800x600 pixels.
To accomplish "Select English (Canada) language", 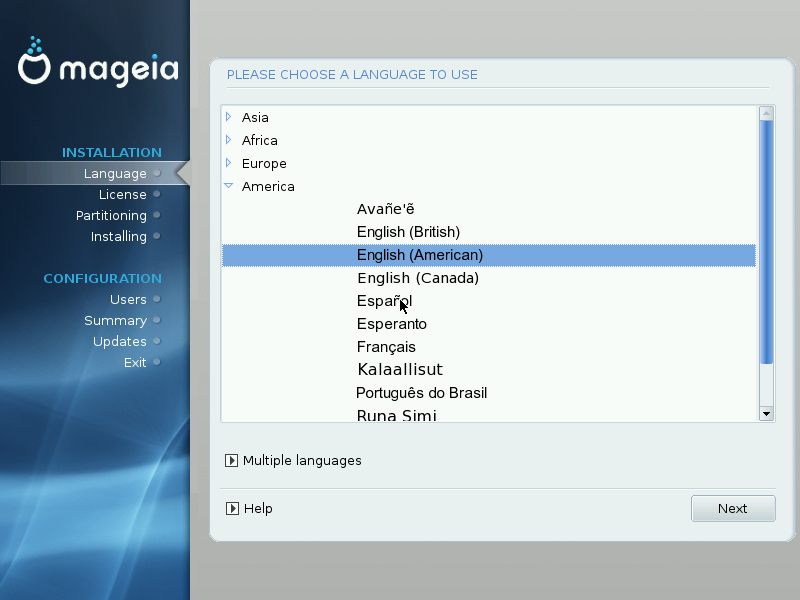I will click(x=418, y=278).
